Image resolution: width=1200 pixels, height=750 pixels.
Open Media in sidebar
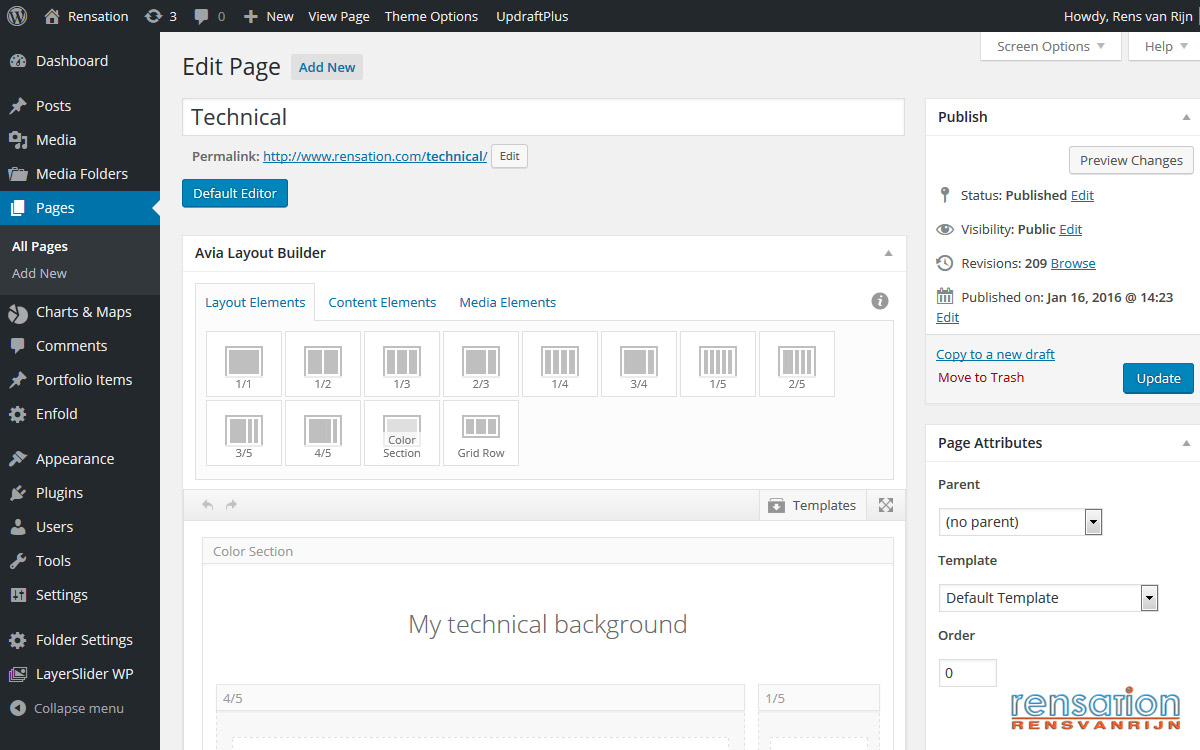(80, 140)
